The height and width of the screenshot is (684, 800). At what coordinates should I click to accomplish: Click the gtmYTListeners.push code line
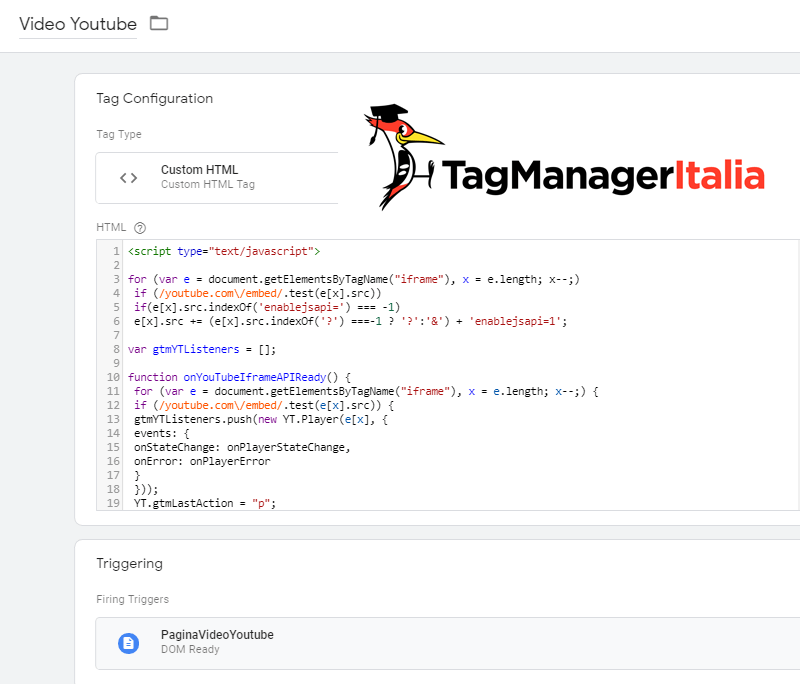261,419
